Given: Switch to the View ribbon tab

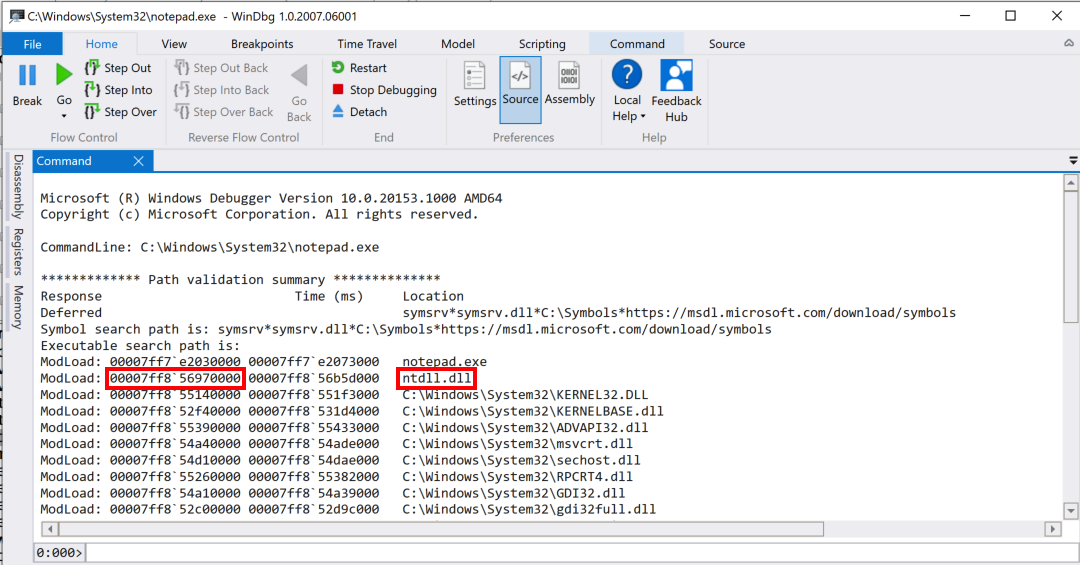Looking at the screenshot, I should coord(174,43).
